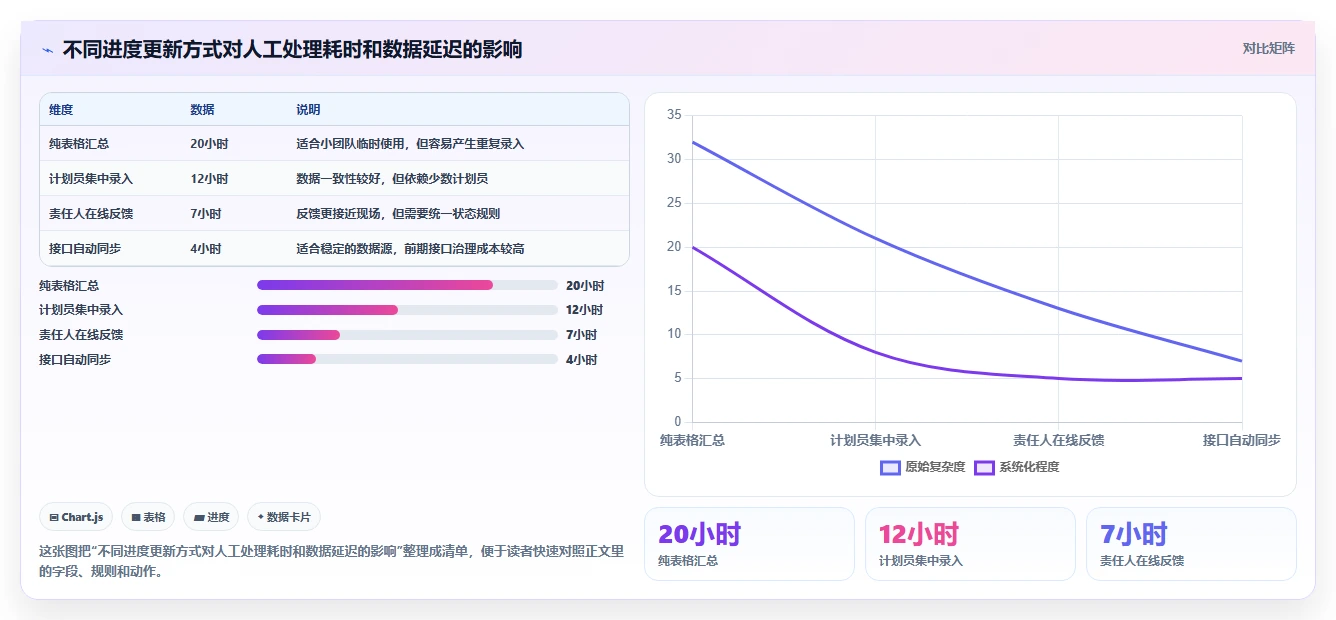Image resolution: width=1336 pixels, height=620 pixels.
Task: Open the 20小时 纯表格汇总 data card
Action: tap(749, 544)
